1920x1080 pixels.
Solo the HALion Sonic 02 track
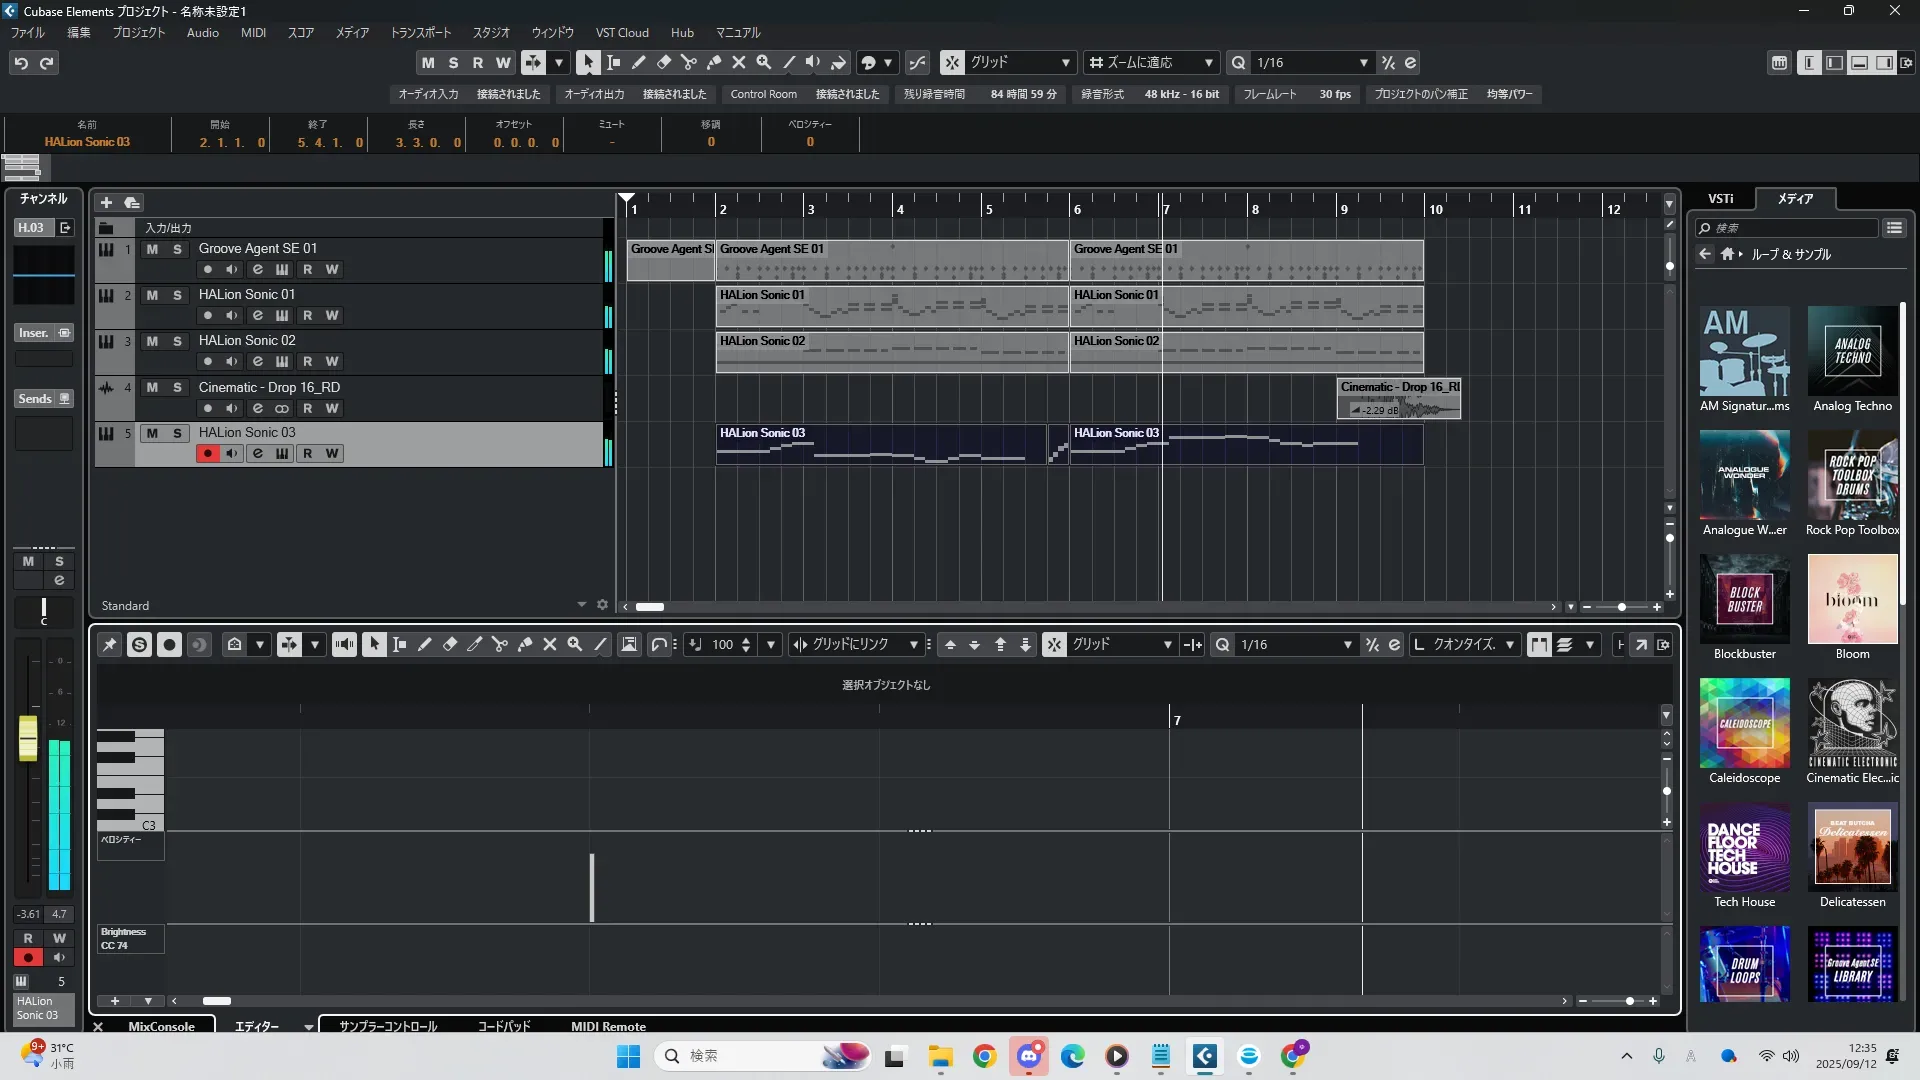(x=177, y=341)
